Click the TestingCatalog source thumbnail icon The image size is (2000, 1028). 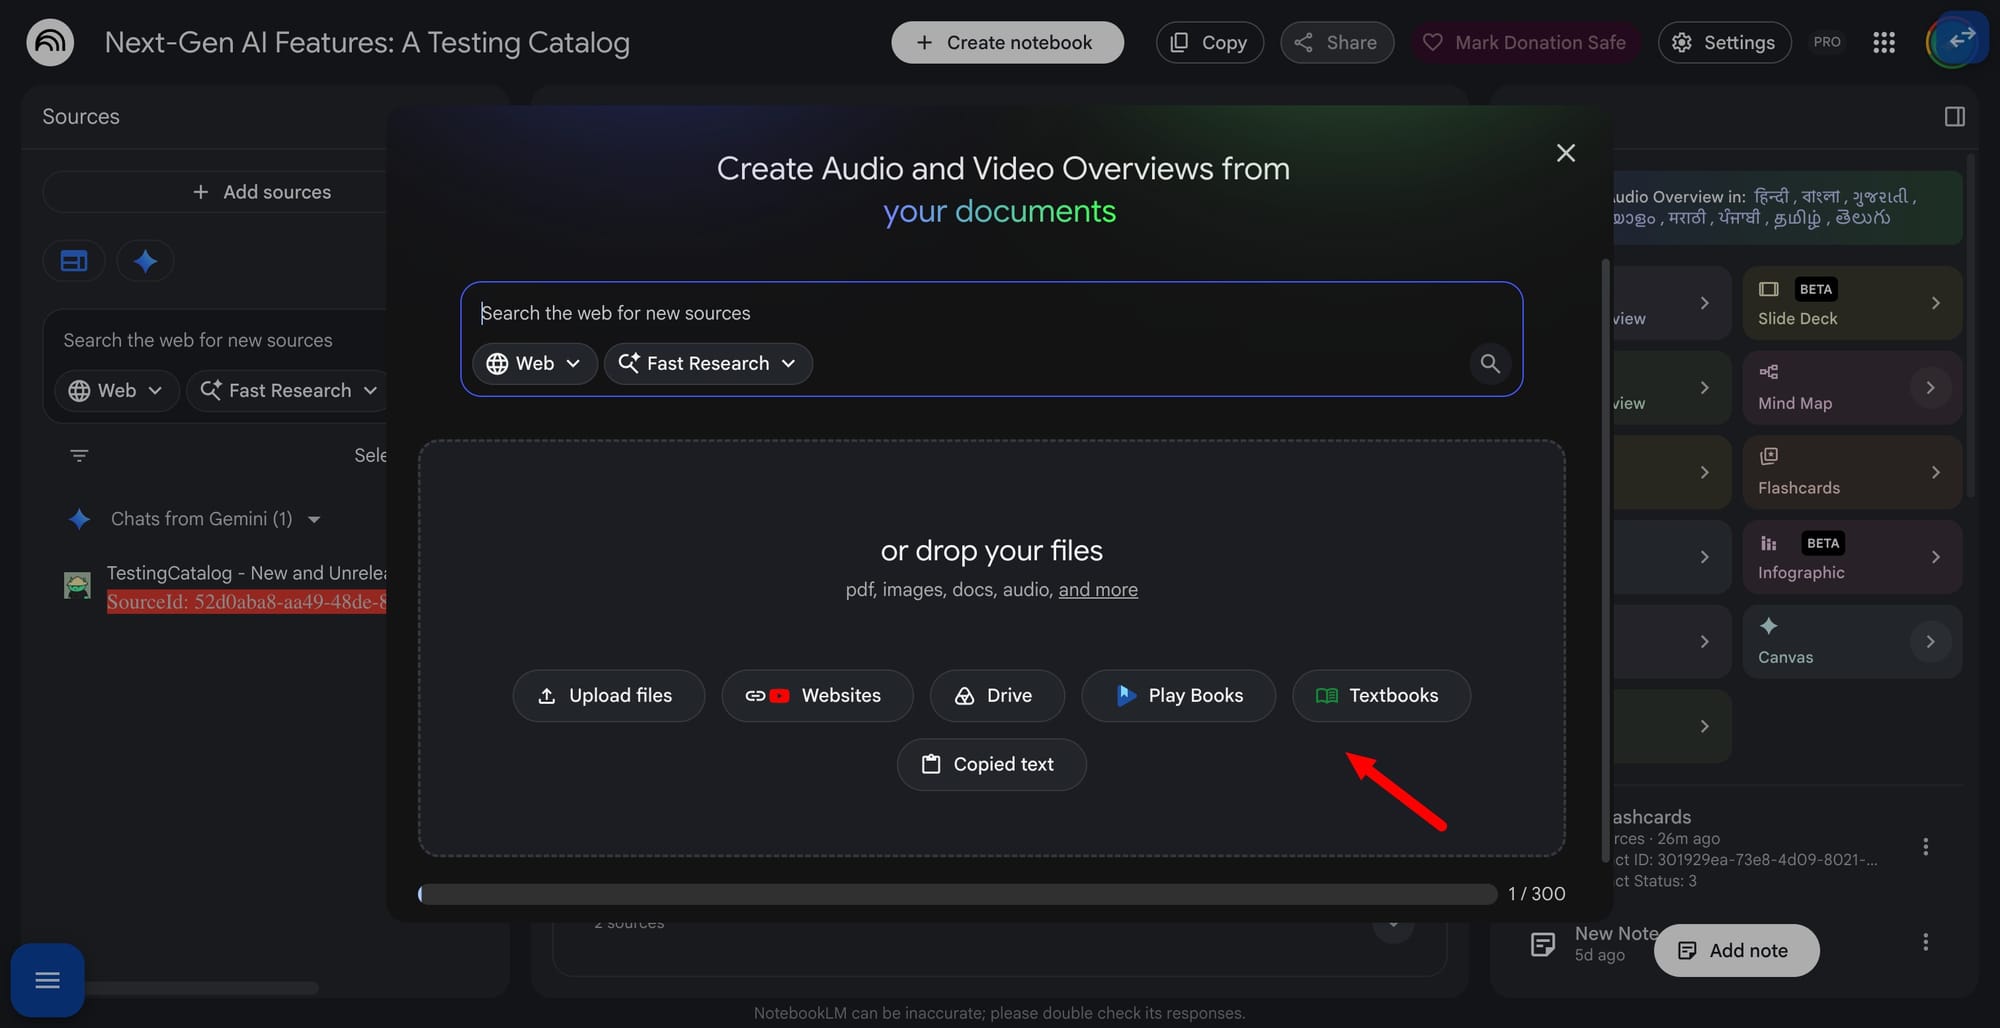tap(77, 585)
